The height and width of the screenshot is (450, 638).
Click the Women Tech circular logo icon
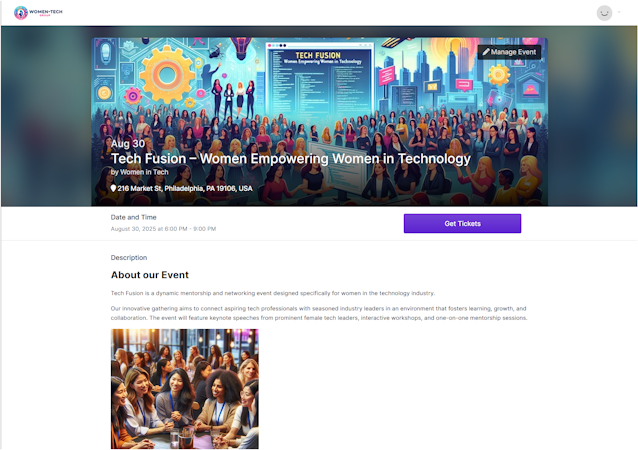[21, 13]
